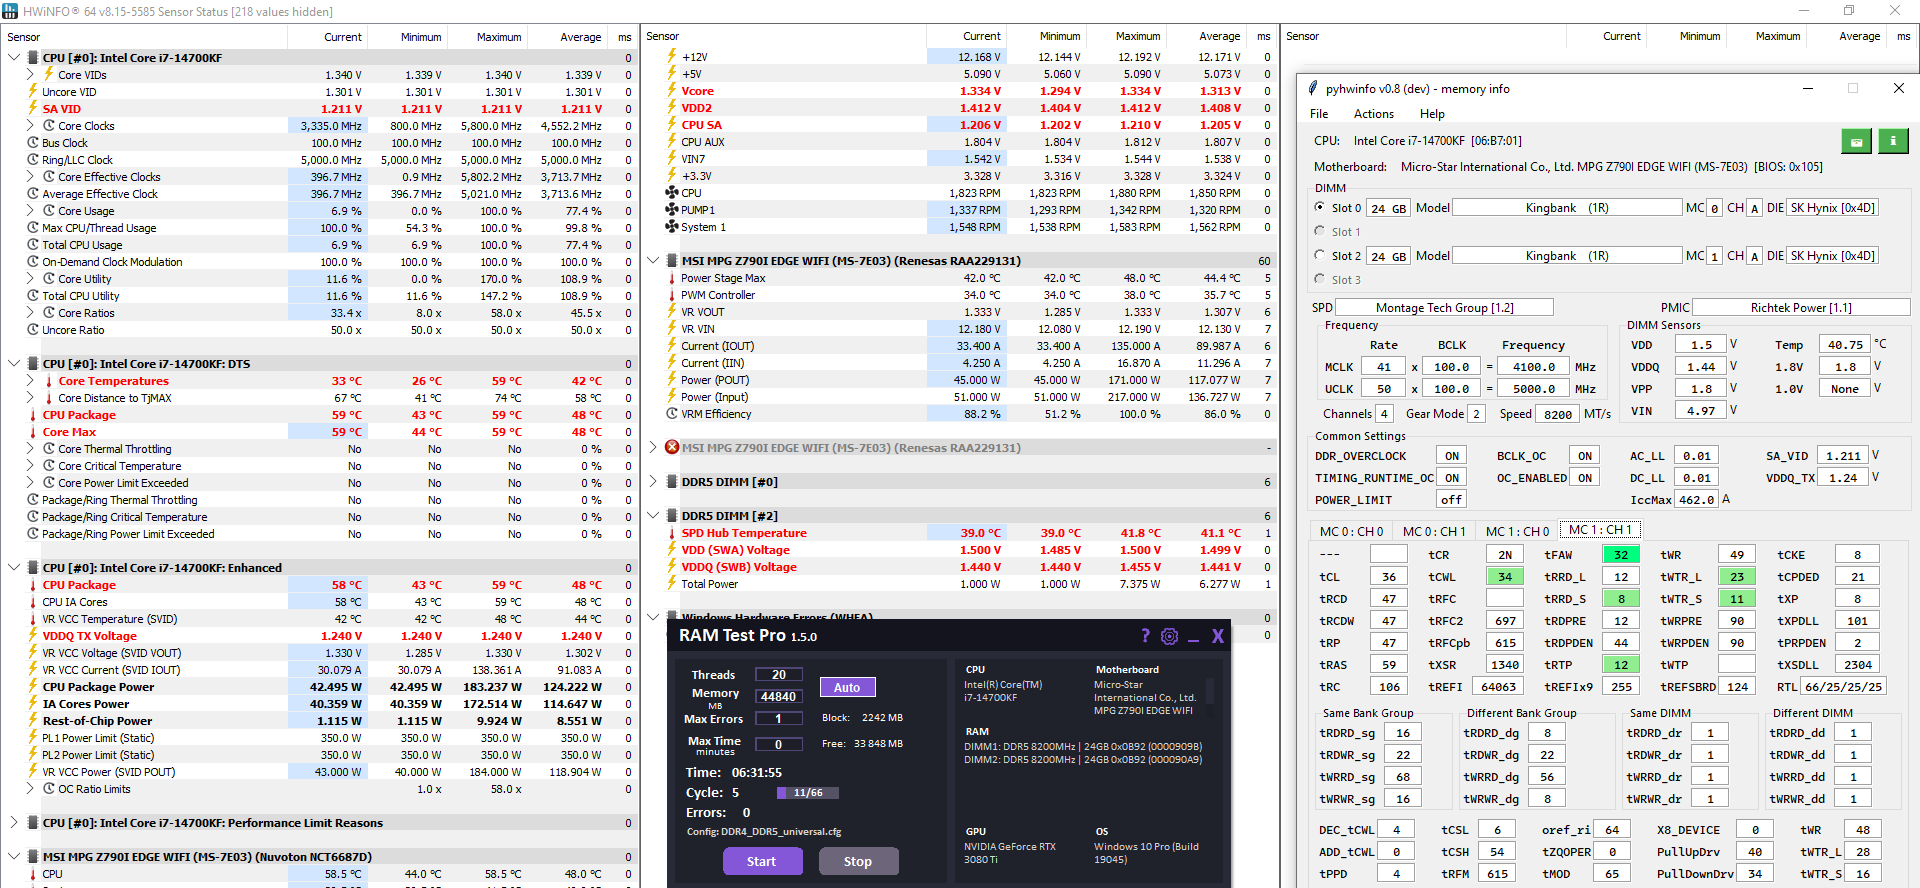The width and height of the screenshot is (1920, 888).
Task: Click the clock icon beside Ring/LLC Clock
Action: [x=33, y=160]
